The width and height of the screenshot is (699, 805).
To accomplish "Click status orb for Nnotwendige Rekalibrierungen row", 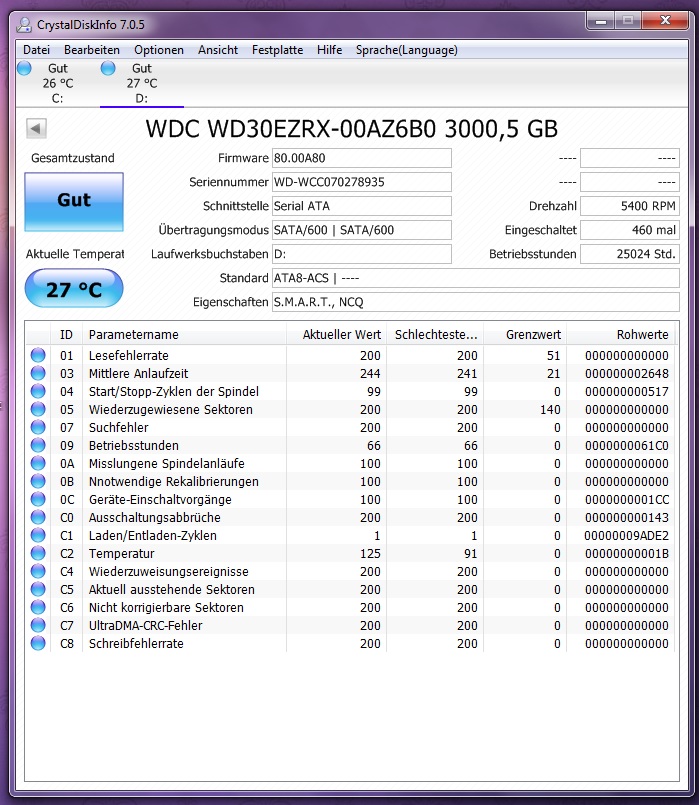I will 38,481.
